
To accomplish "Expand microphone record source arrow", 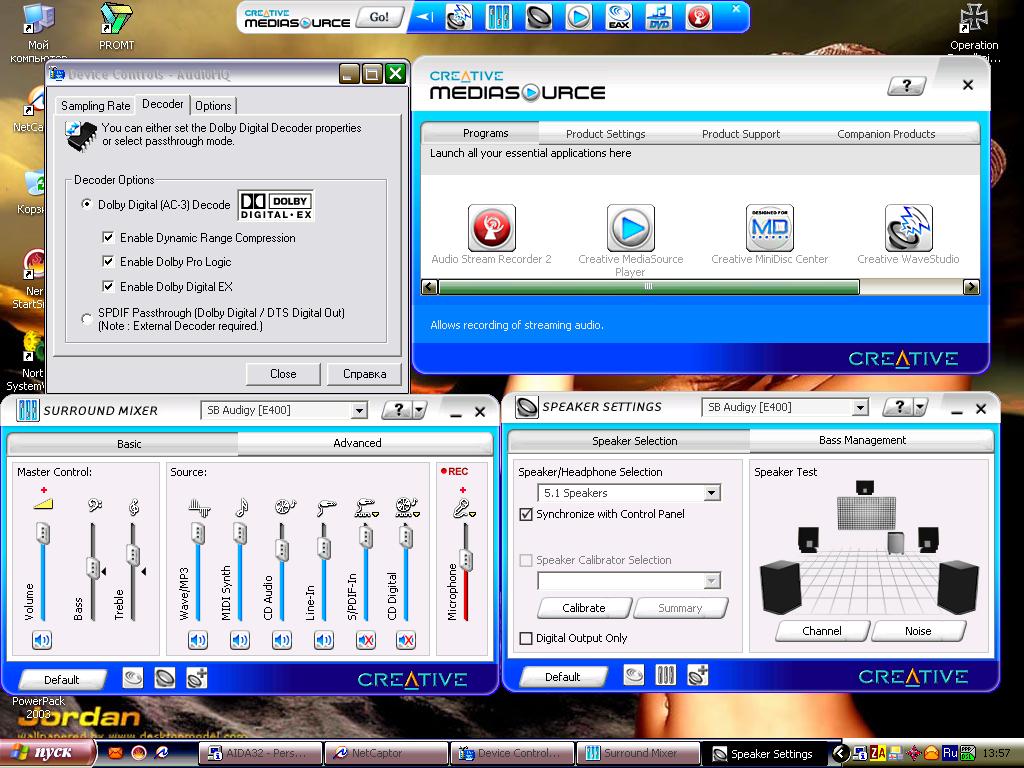I will coord(472,515).
